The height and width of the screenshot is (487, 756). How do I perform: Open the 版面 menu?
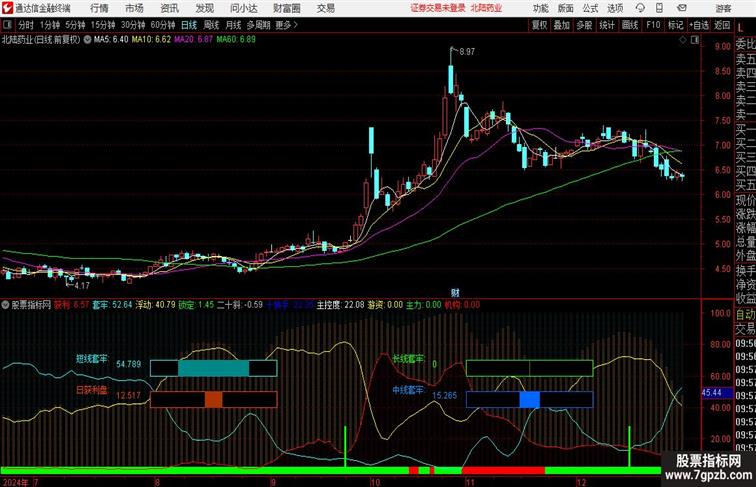click(566, 8)
